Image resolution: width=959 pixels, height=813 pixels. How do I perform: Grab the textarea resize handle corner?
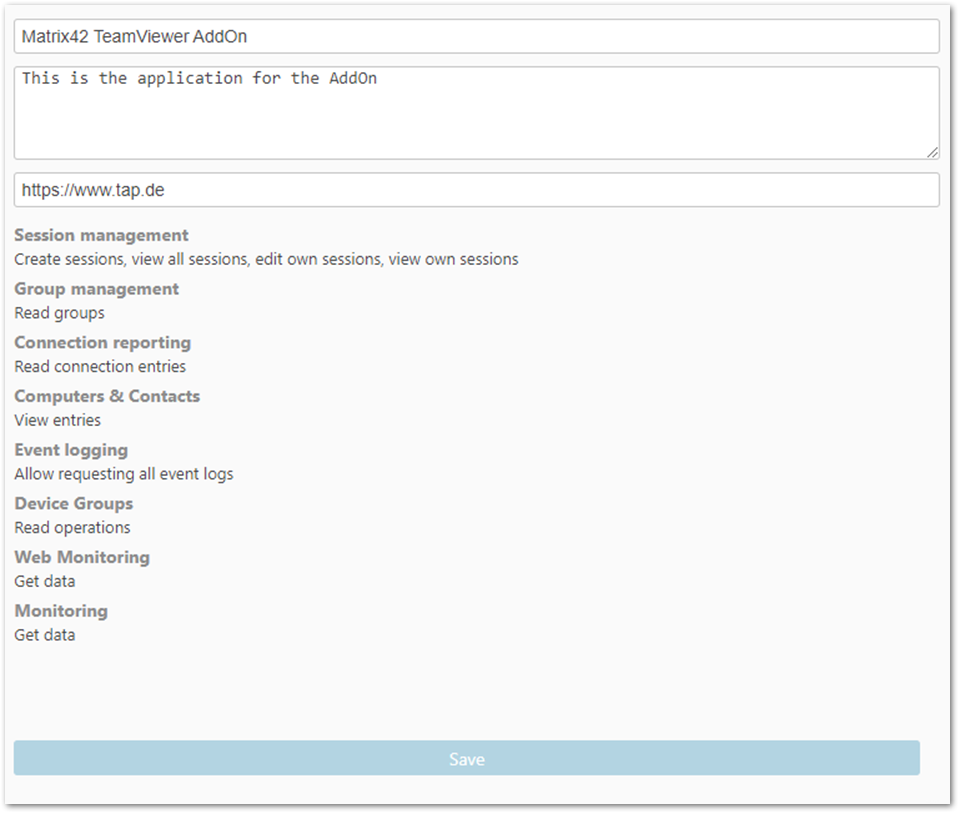click(932, 152)
